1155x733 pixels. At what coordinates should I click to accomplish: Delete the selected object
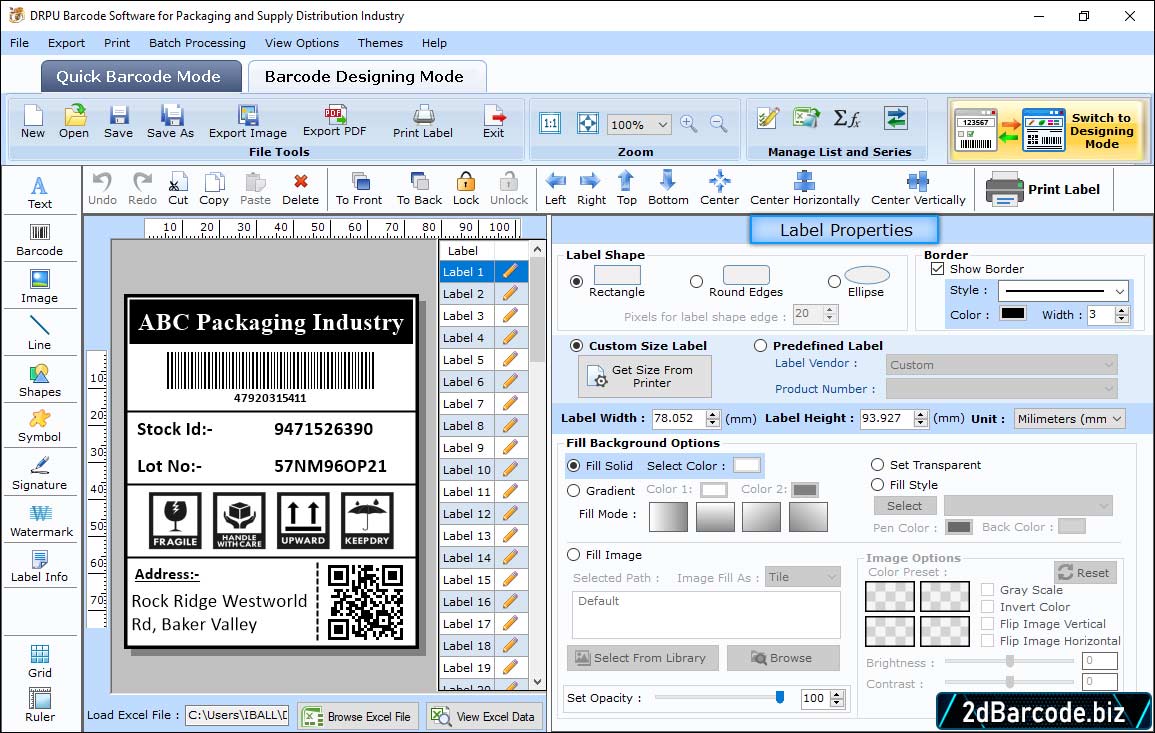301,189
